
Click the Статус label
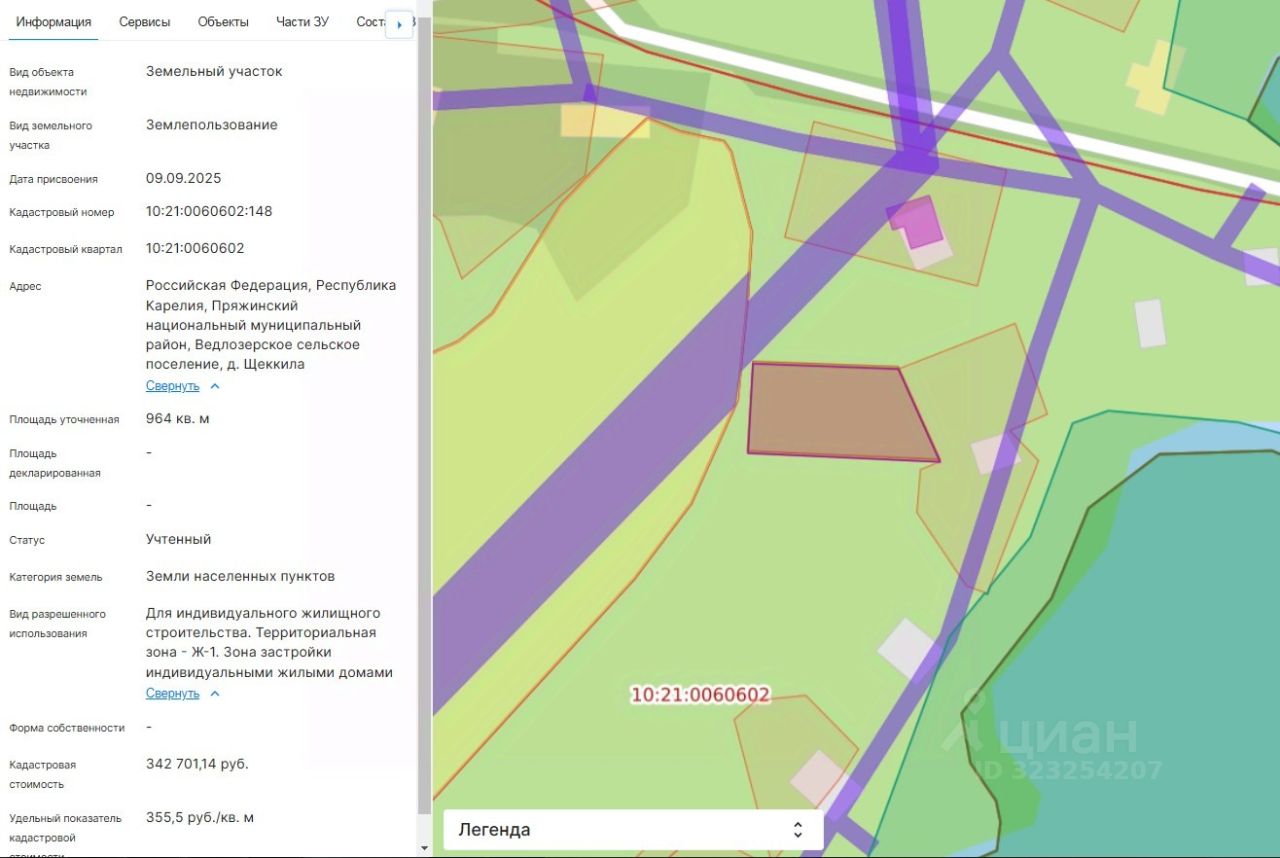tap(27, 540)
